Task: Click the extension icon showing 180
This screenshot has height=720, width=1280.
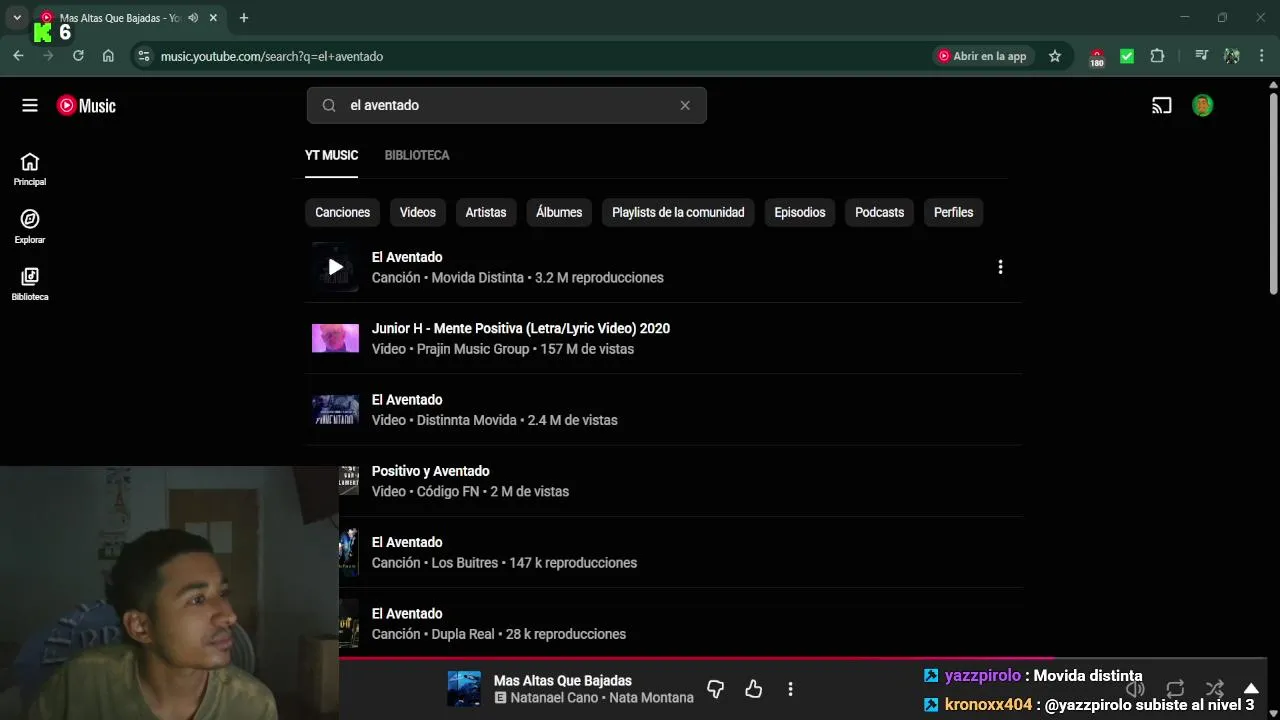Action: 1097,57
